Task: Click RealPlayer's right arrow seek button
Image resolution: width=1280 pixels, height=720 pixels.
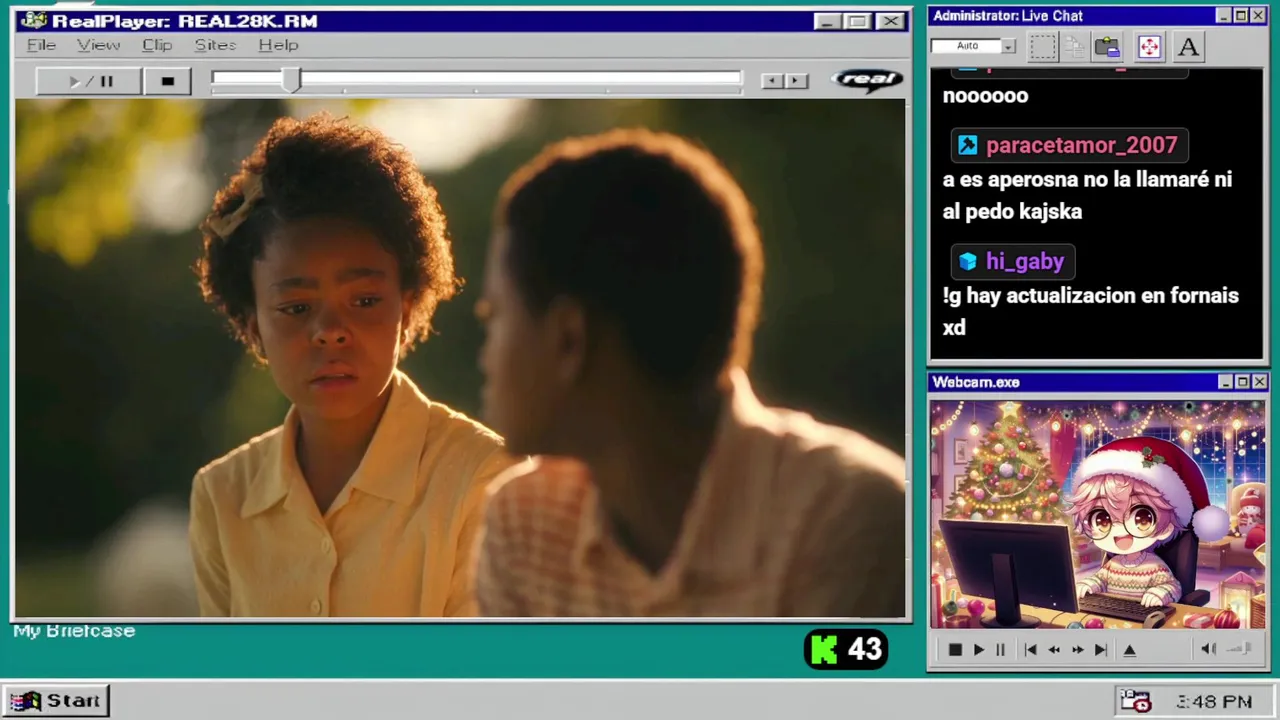Action: coord(796,81)
